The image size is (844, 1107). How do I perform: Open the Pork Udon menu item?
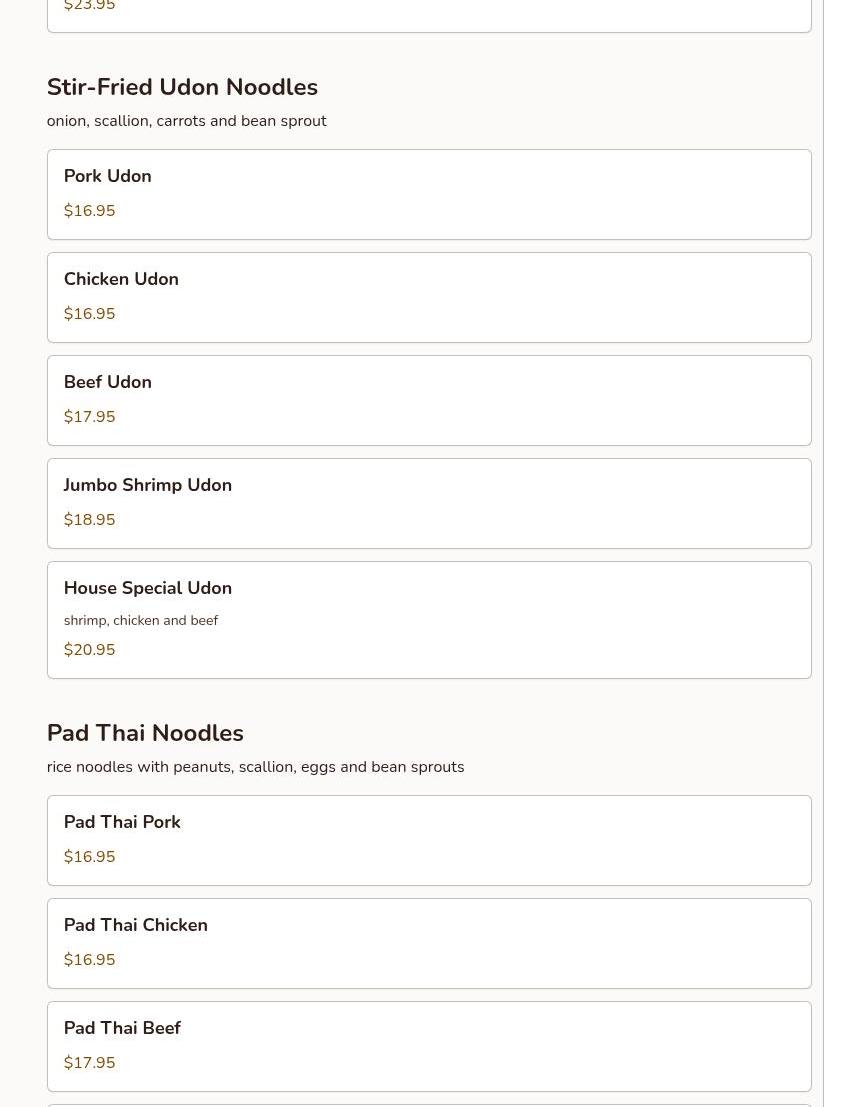(x=428, y=194)
